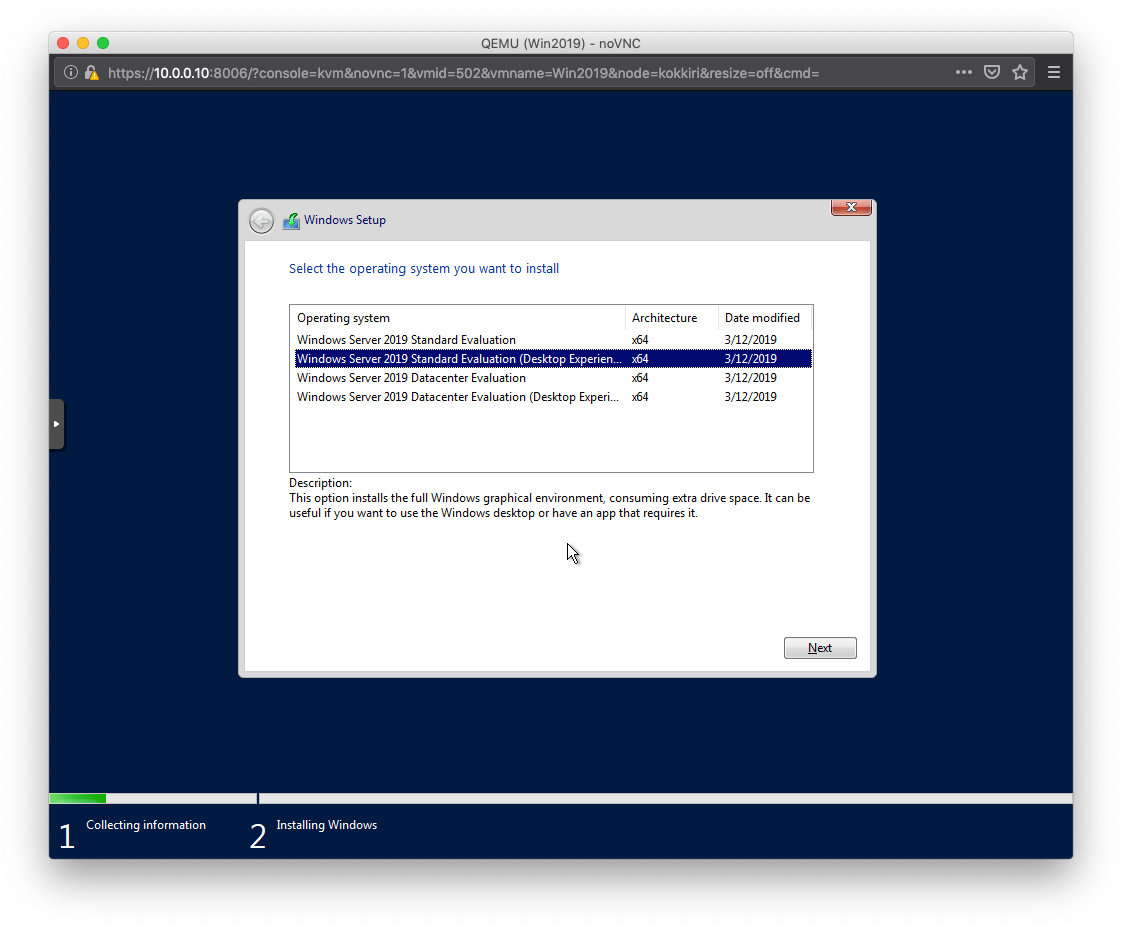Select Windows Server 2019 Standard Evaluation row
Image resolution: width=1121 pixels, height=926 pixels.
click(553, 340)
